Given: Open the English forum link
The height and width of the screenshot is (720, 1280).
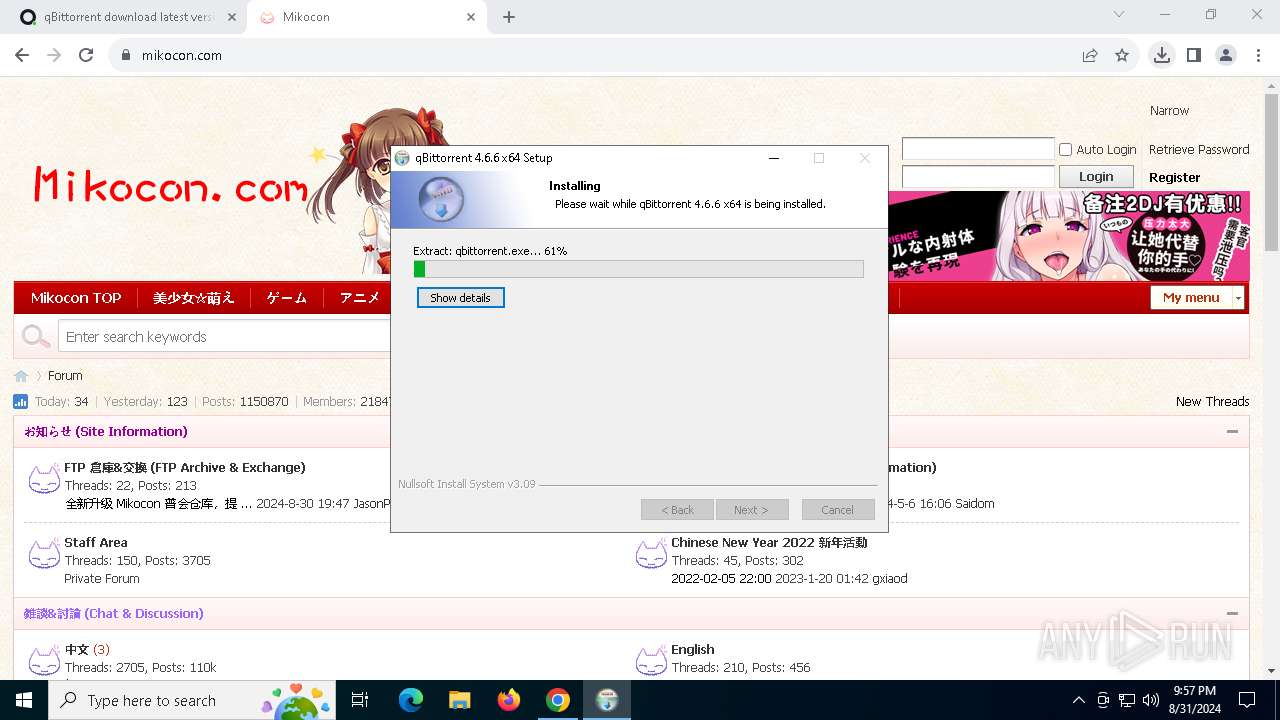Looking at the screenshot, I should (692, 650).
